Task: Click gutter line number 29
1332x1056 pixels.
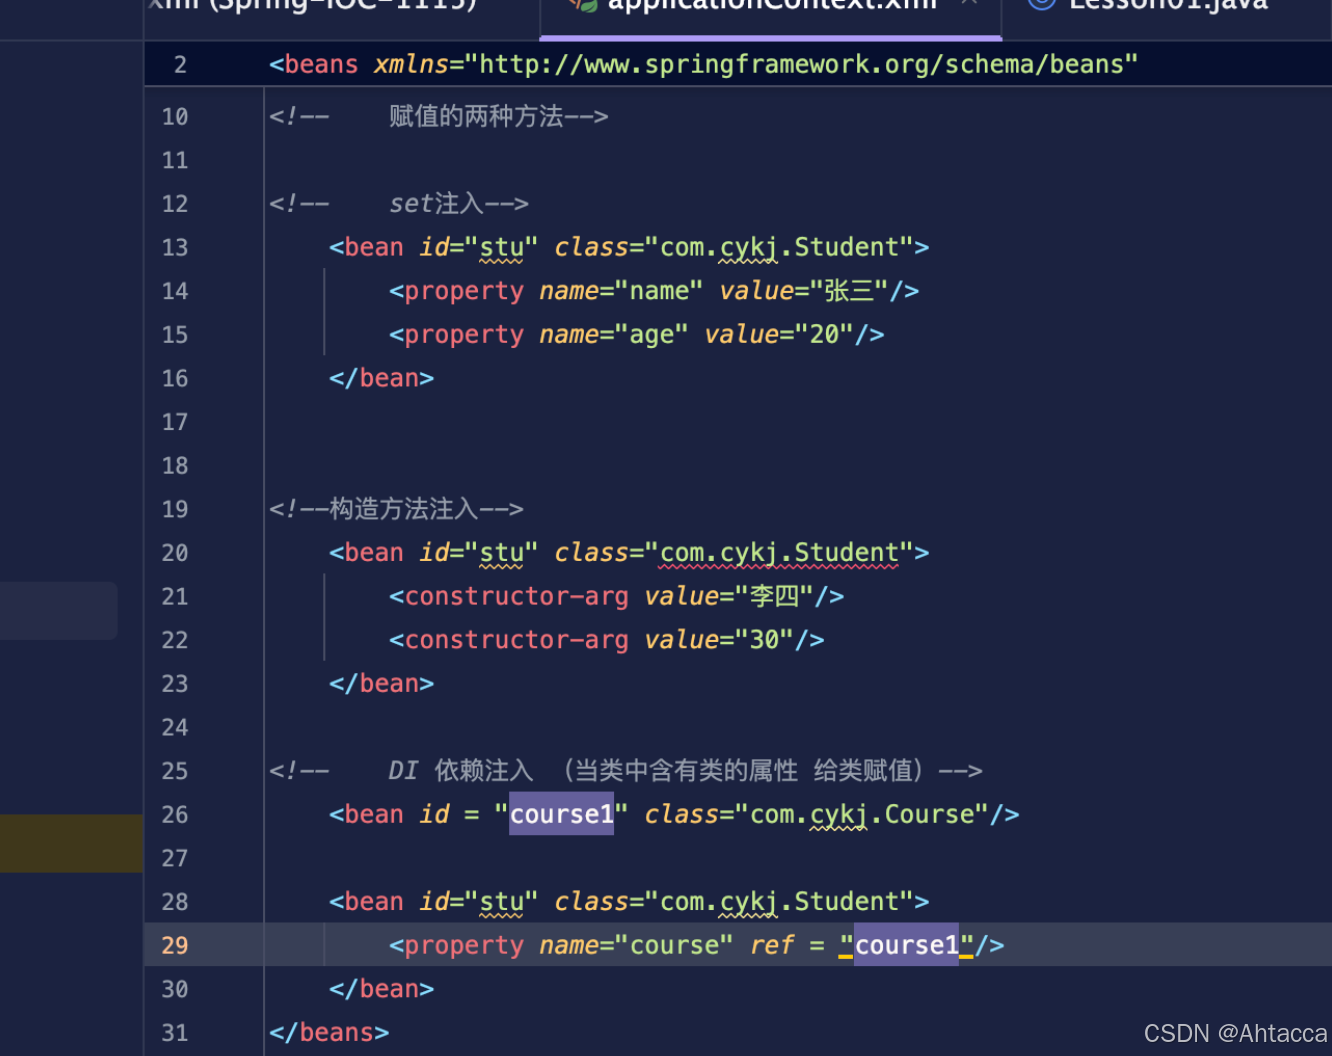Action: [175, 946]
